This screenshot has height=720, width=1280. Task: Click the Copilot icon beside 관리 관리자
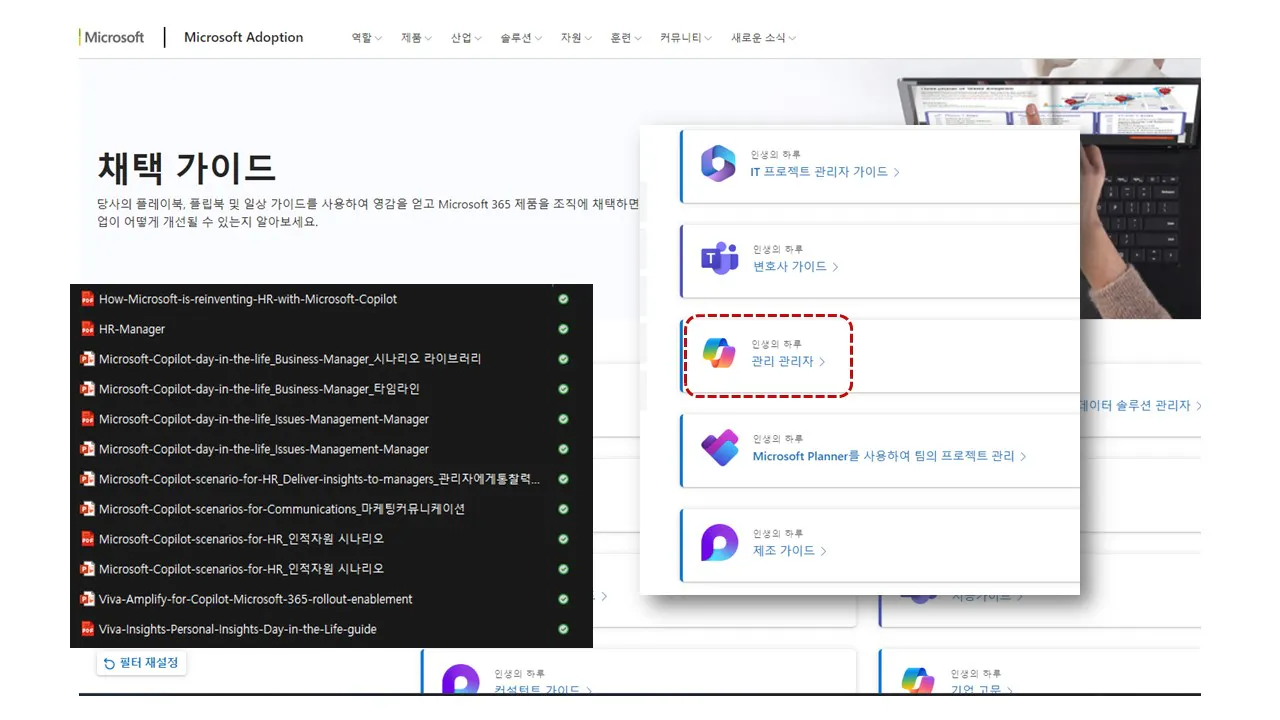coord(718,353)
